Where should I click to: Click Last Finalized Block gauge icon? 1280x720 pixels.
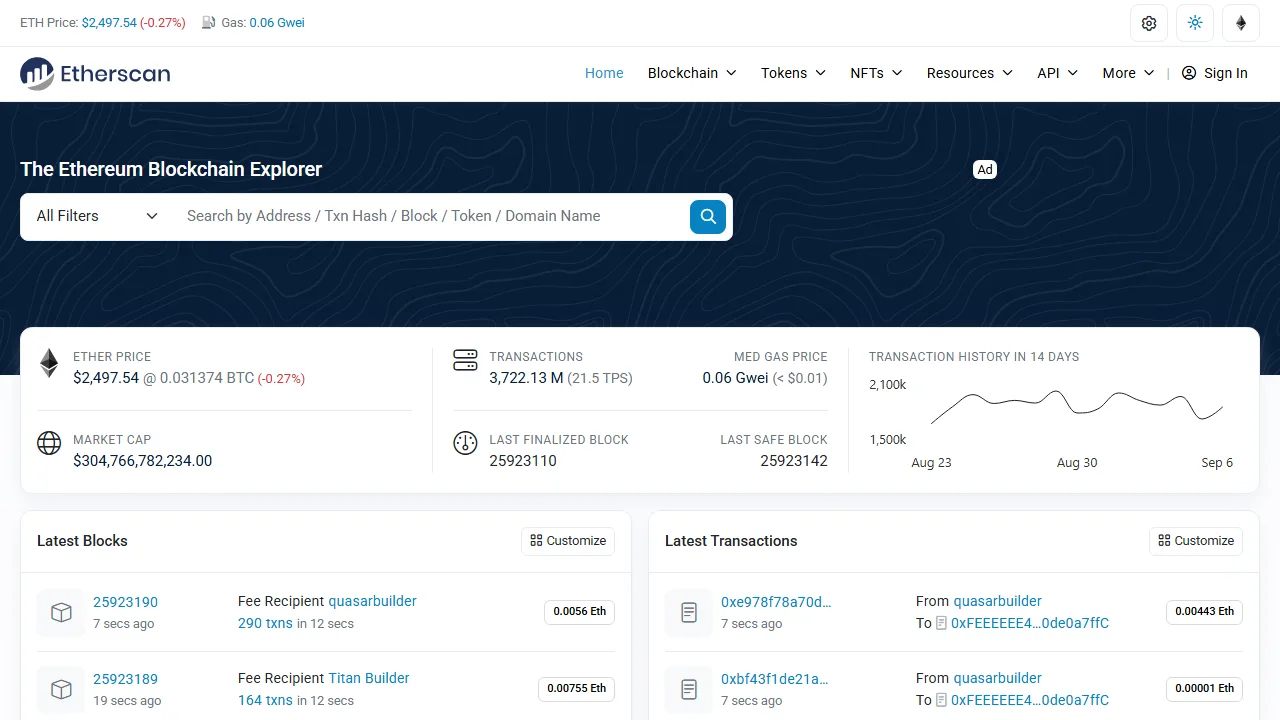pos(465,443)
